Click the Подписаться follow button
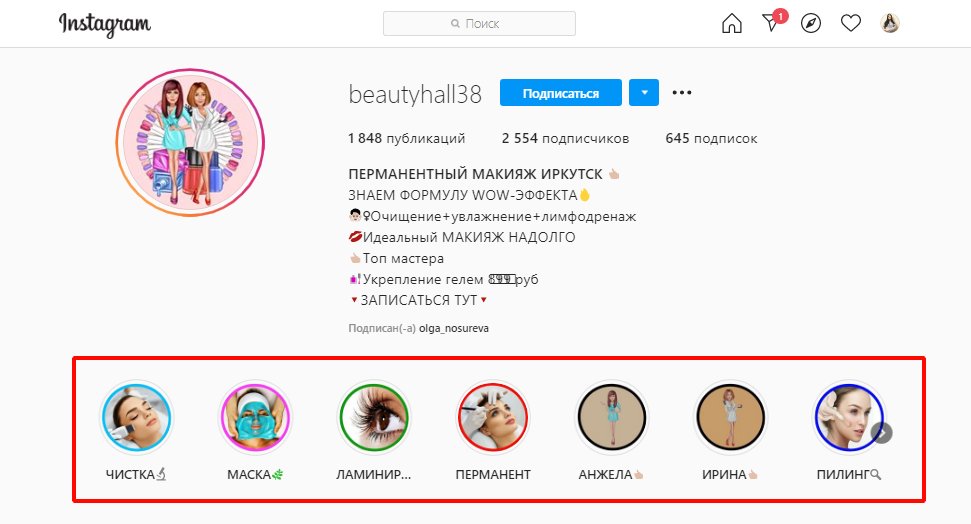Image resolution: width=971 pixels, height=524 pixels. pyautogui.click(x=560, y=93)
